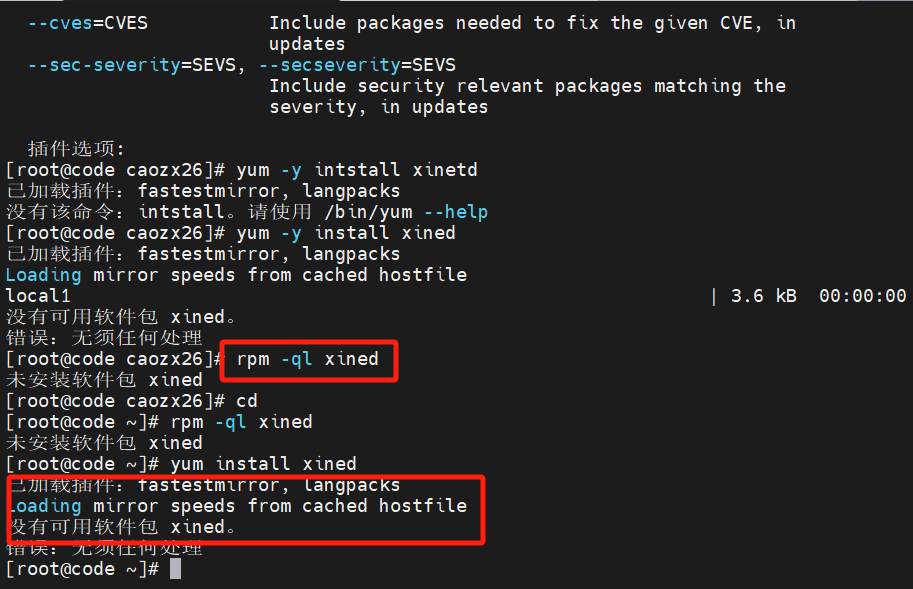Viewport: 913px width, 589px height.
Task: Click the terminal cursor block at the last prompt
Action: click(175, 569)
